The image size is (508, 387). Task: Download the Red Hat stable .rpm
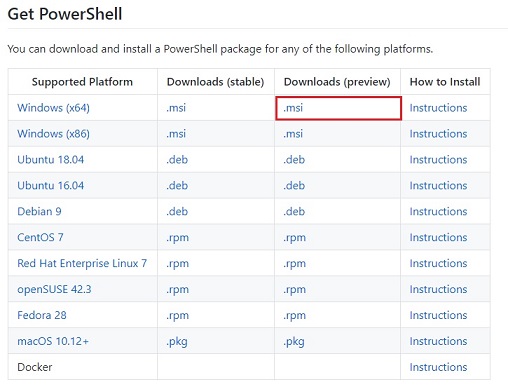pos(177,264)
